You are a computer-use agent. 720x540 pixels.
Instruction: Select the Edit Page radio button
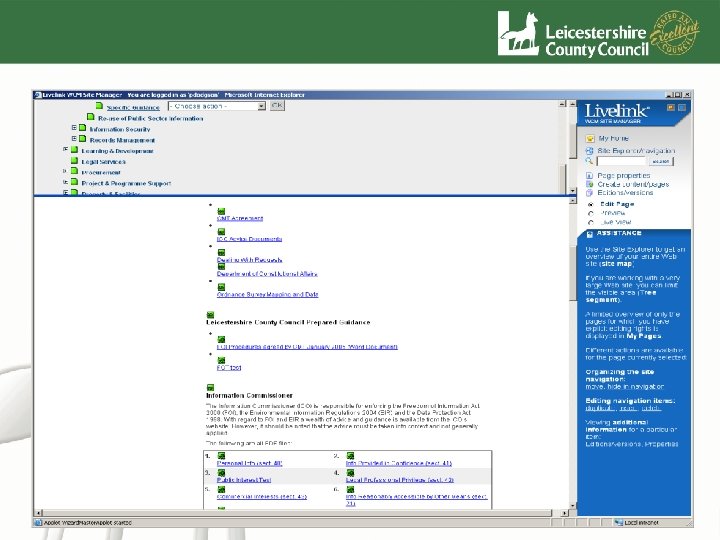coord(591,204)
